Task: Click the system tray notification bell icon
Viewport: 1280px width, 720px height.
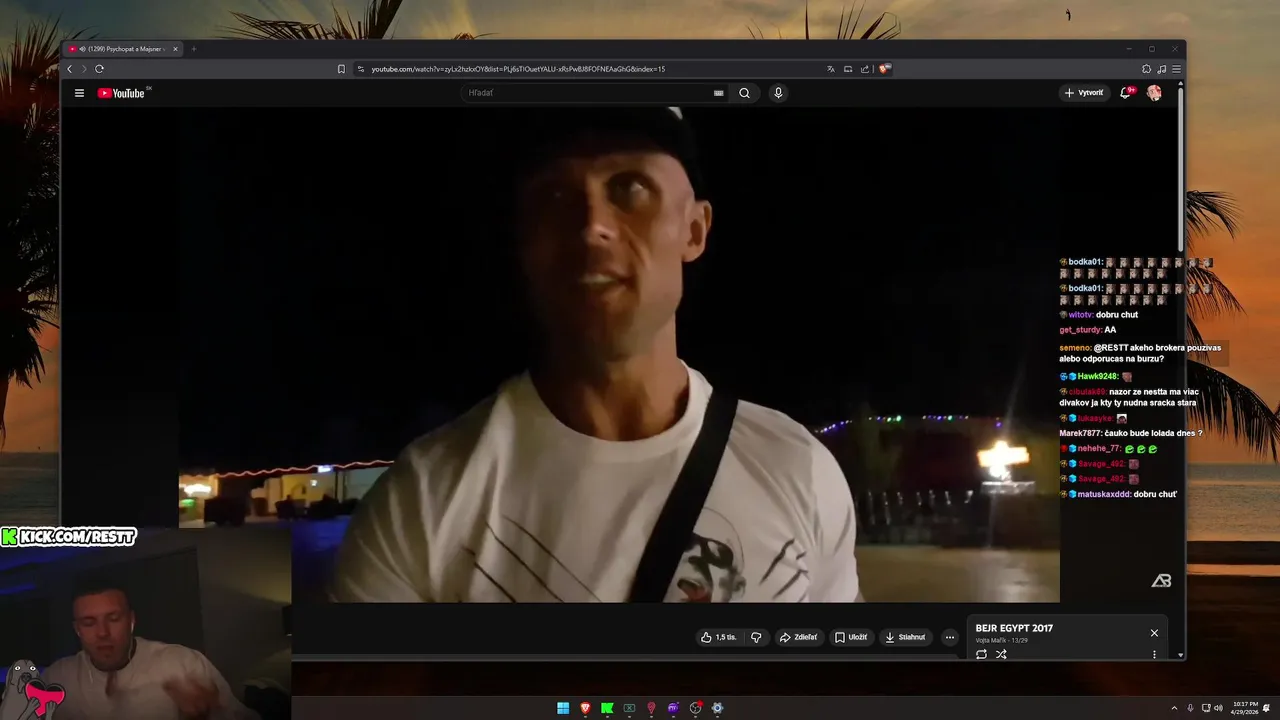Action: (x=1267, y=708)
